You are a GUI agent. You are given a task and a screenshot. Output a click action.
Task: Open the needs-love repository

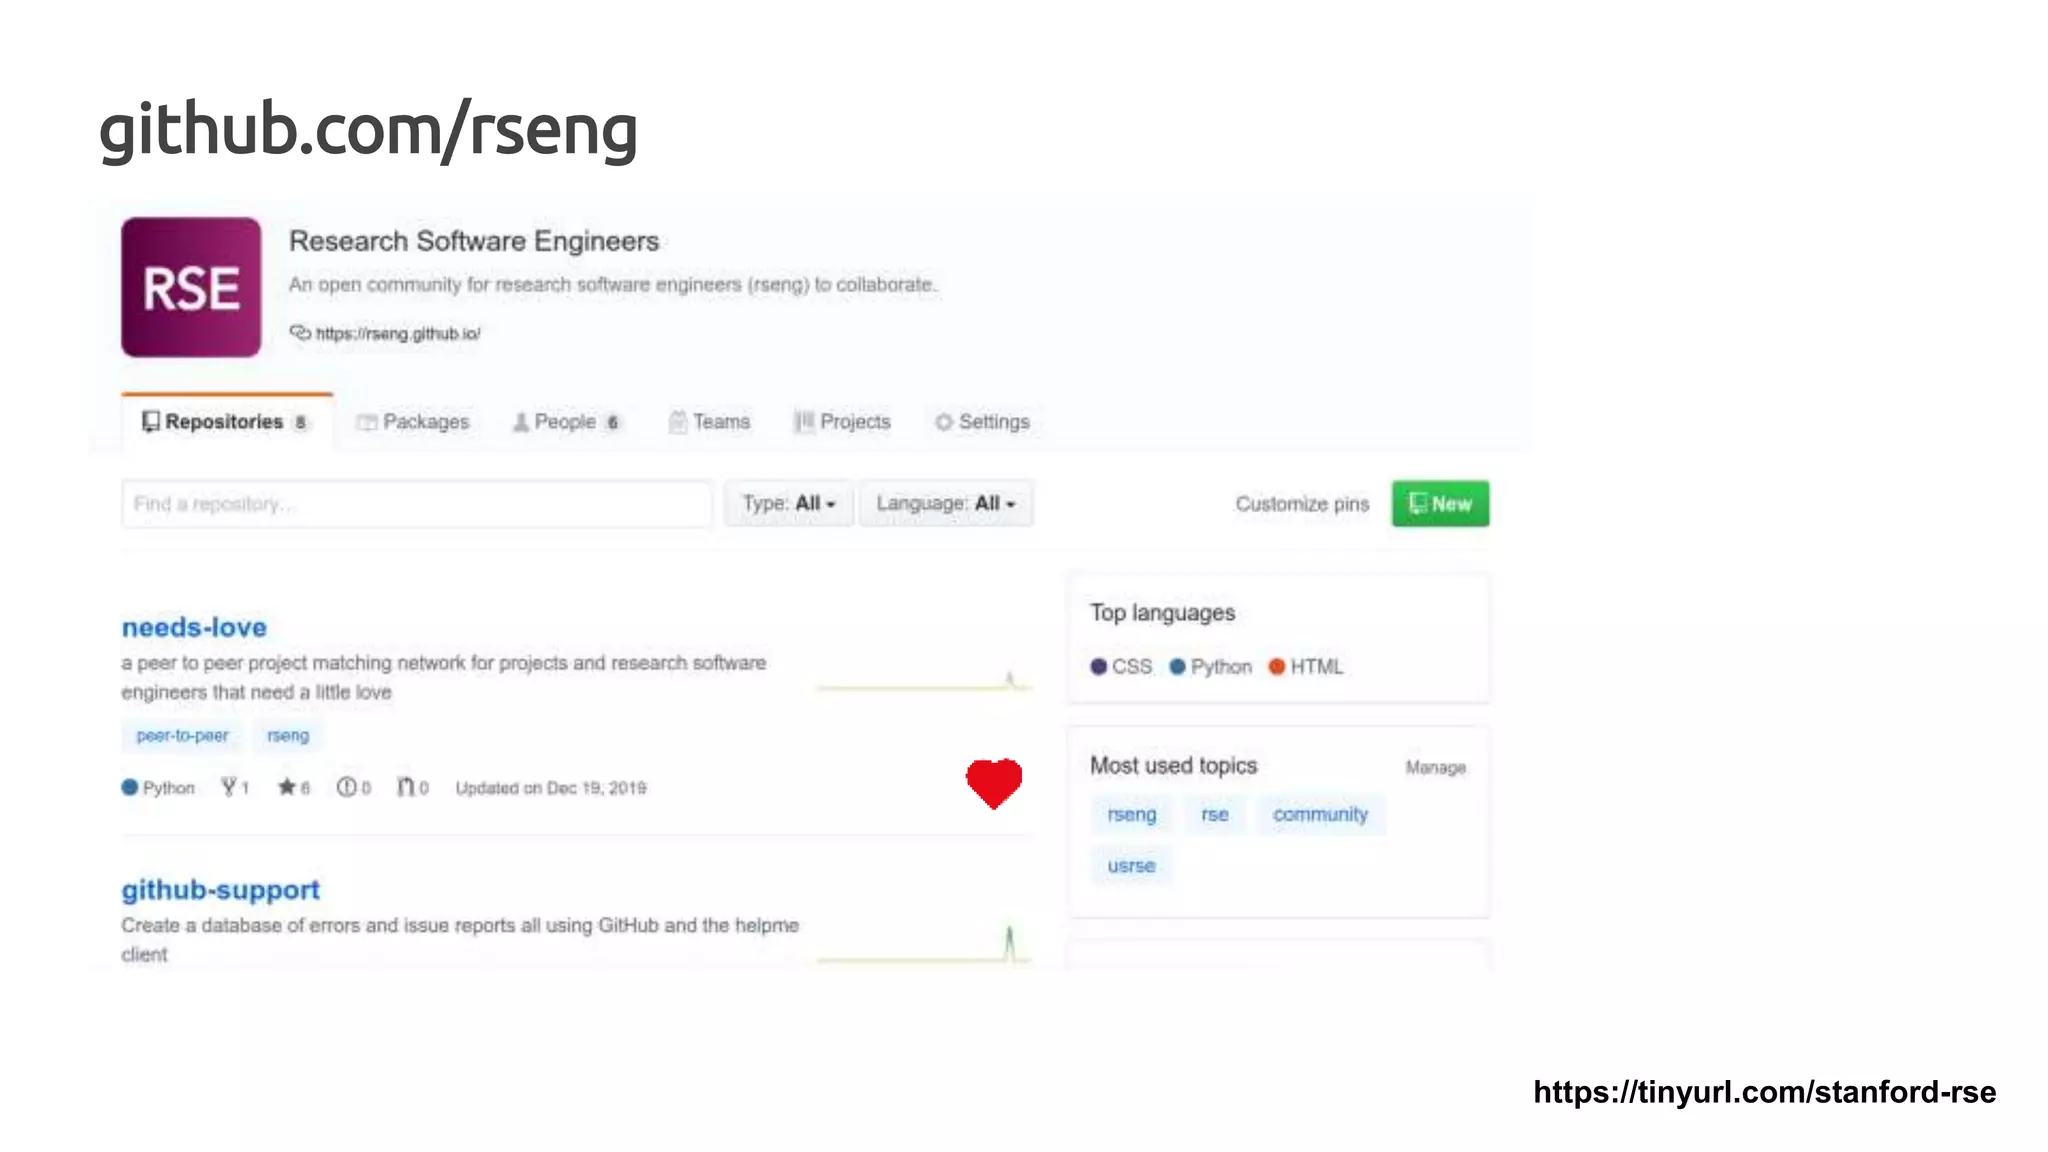(194, 627)
